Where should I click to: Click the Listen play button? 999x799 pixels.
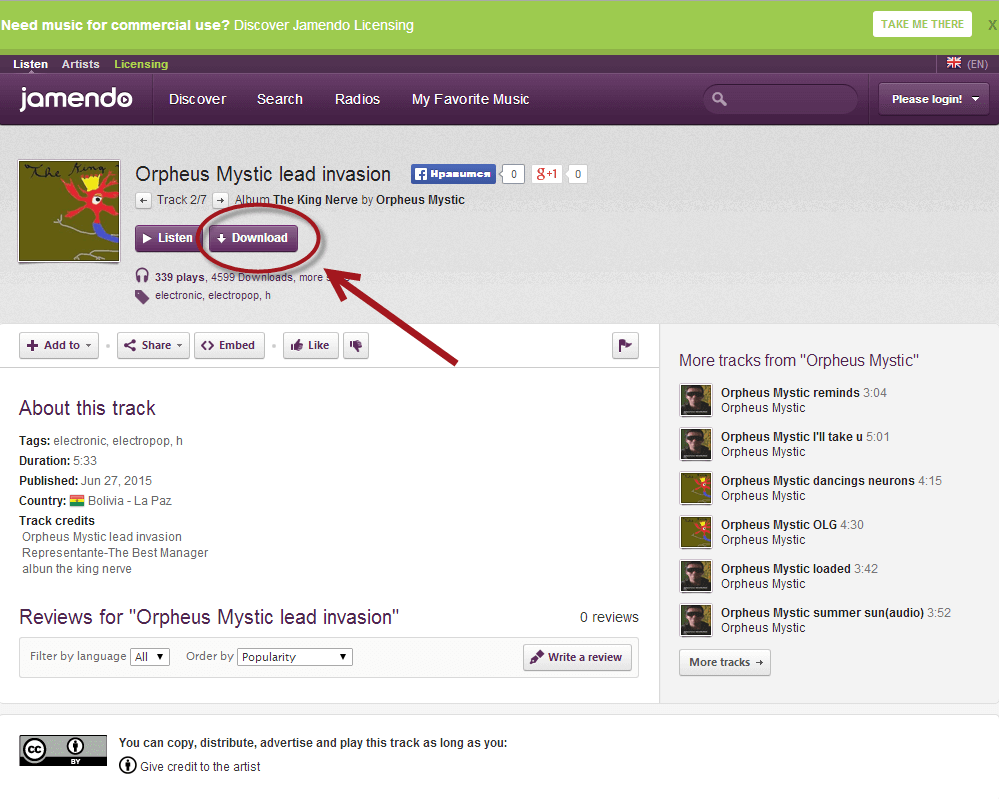pyautogui.click(x=168, y=238)
